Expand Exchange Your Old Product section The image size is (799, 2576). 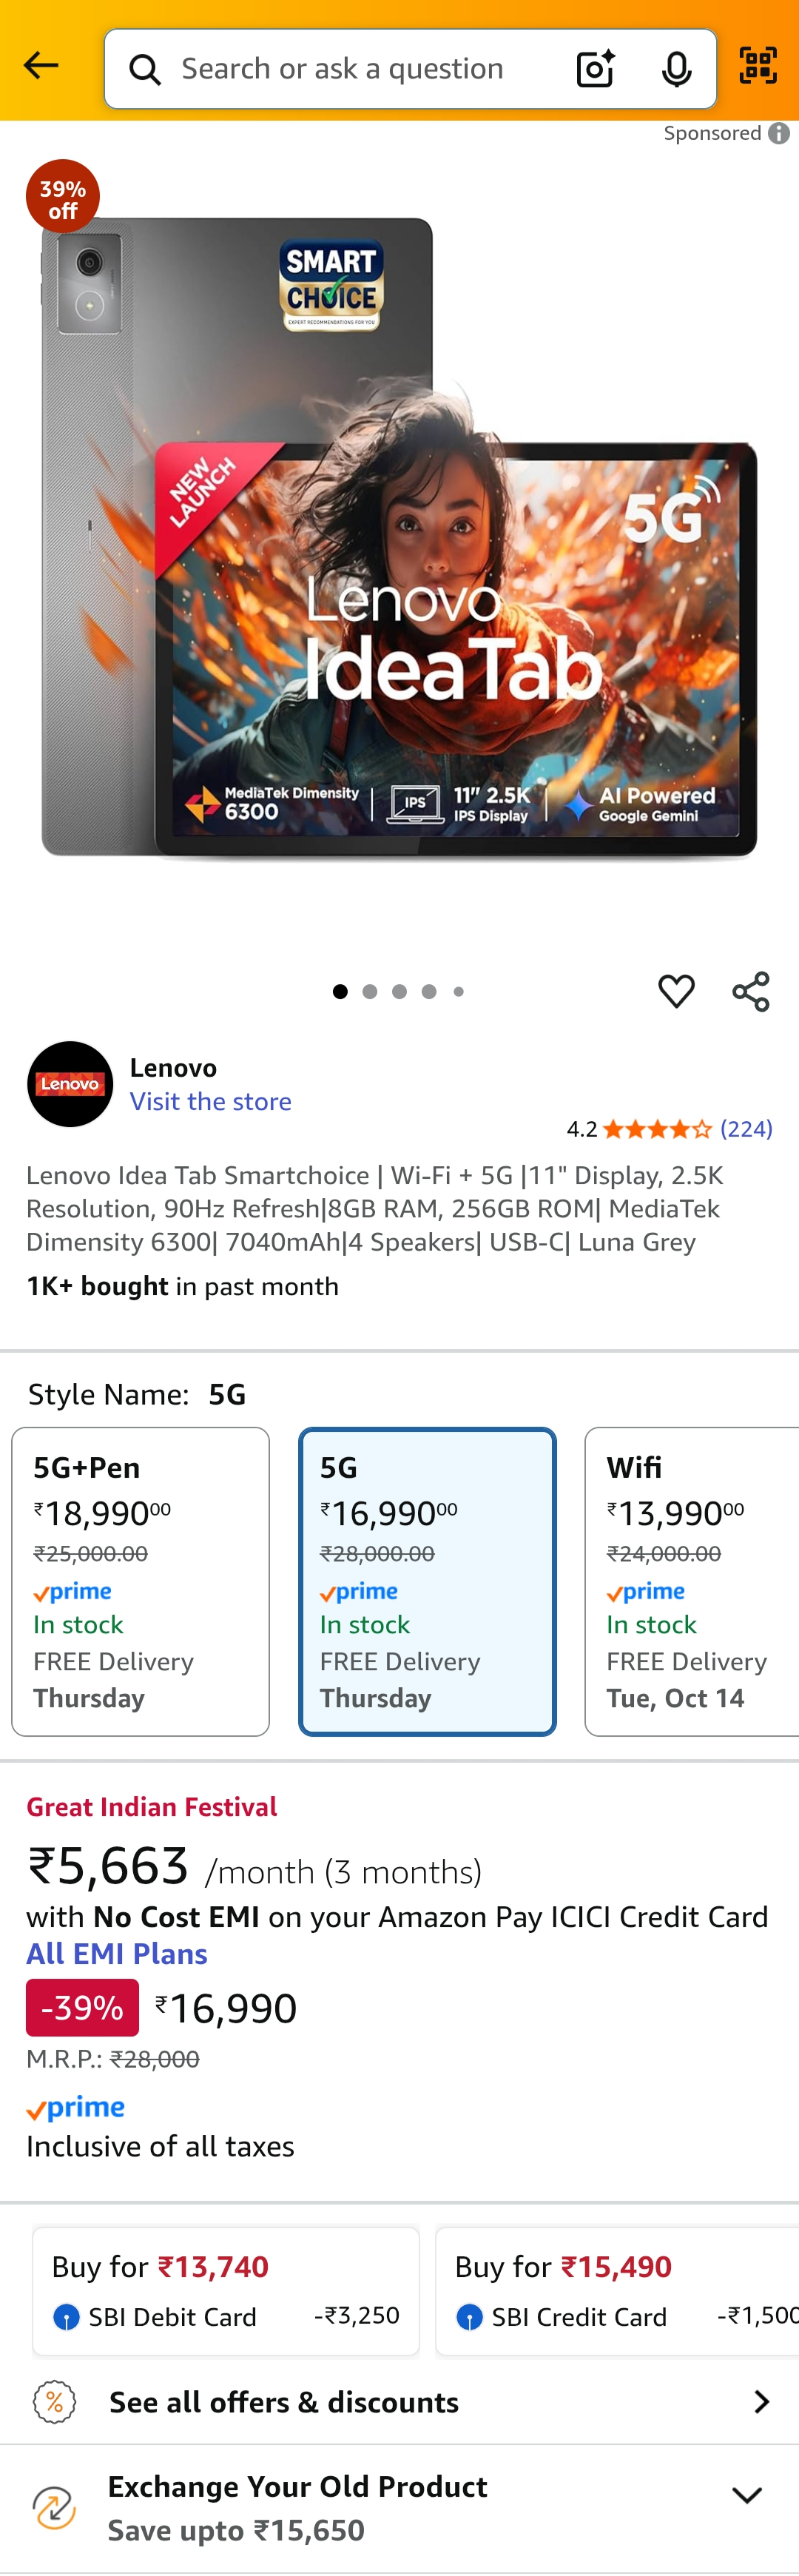[x=746, y=2496]
